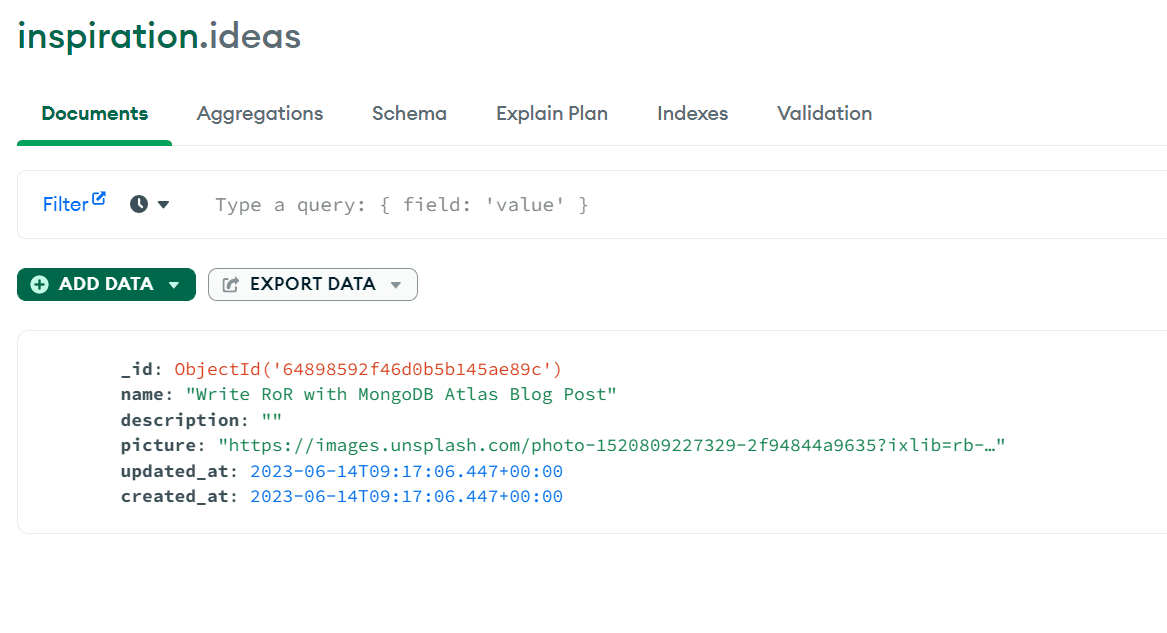Image resolution: width=1167 pixels, height=633 pixels.
Task: Open the Schema tab
Action: coord(409,113)
